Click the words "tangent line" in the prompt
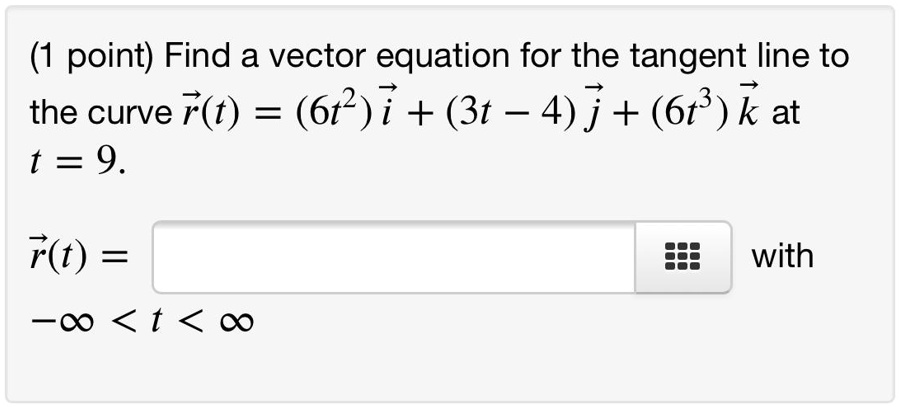This screenshot has width=899, height=407. tap(719, 56)
